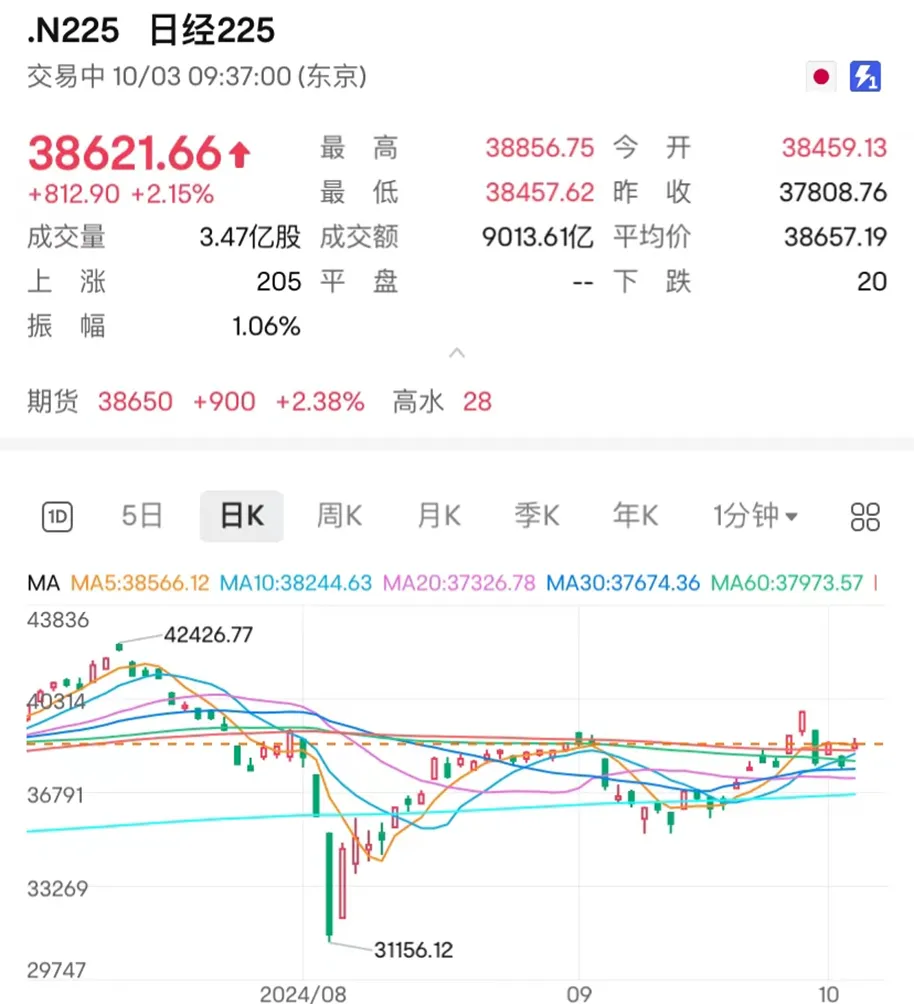This screenshot has height=1004, width=914.
Task: Select the MA5:38566.12 indicator
Action: coord(140,583)
